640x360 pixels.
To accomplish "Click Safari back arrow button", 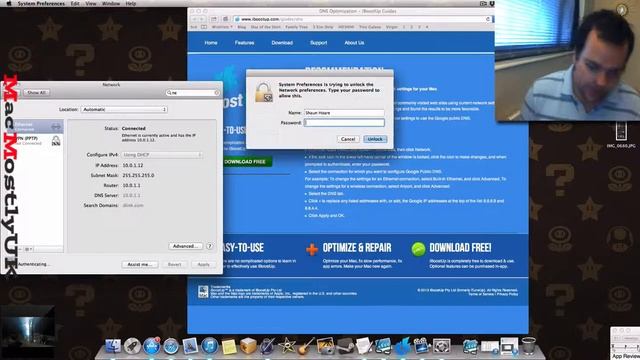I will [195, 19].
